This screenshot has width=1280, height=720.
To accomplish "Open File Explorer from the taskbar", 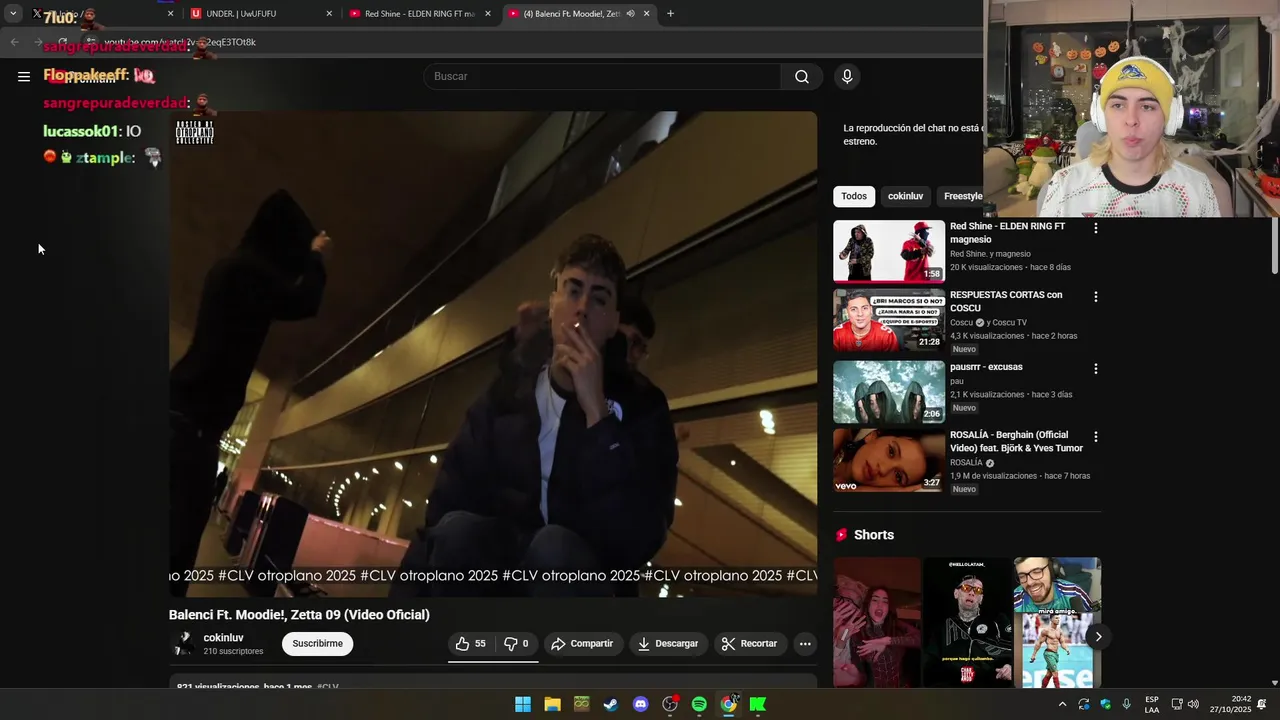I will point(552,704).
